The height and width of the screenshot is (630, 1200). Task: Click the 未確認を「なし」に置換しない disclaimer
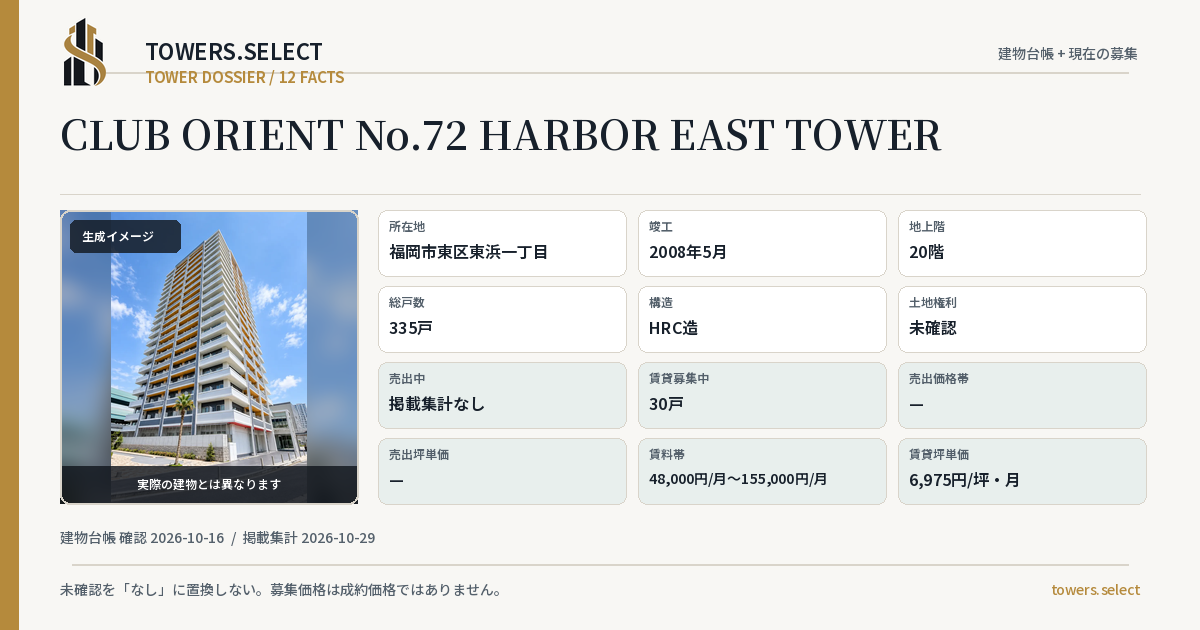point(281,590)
